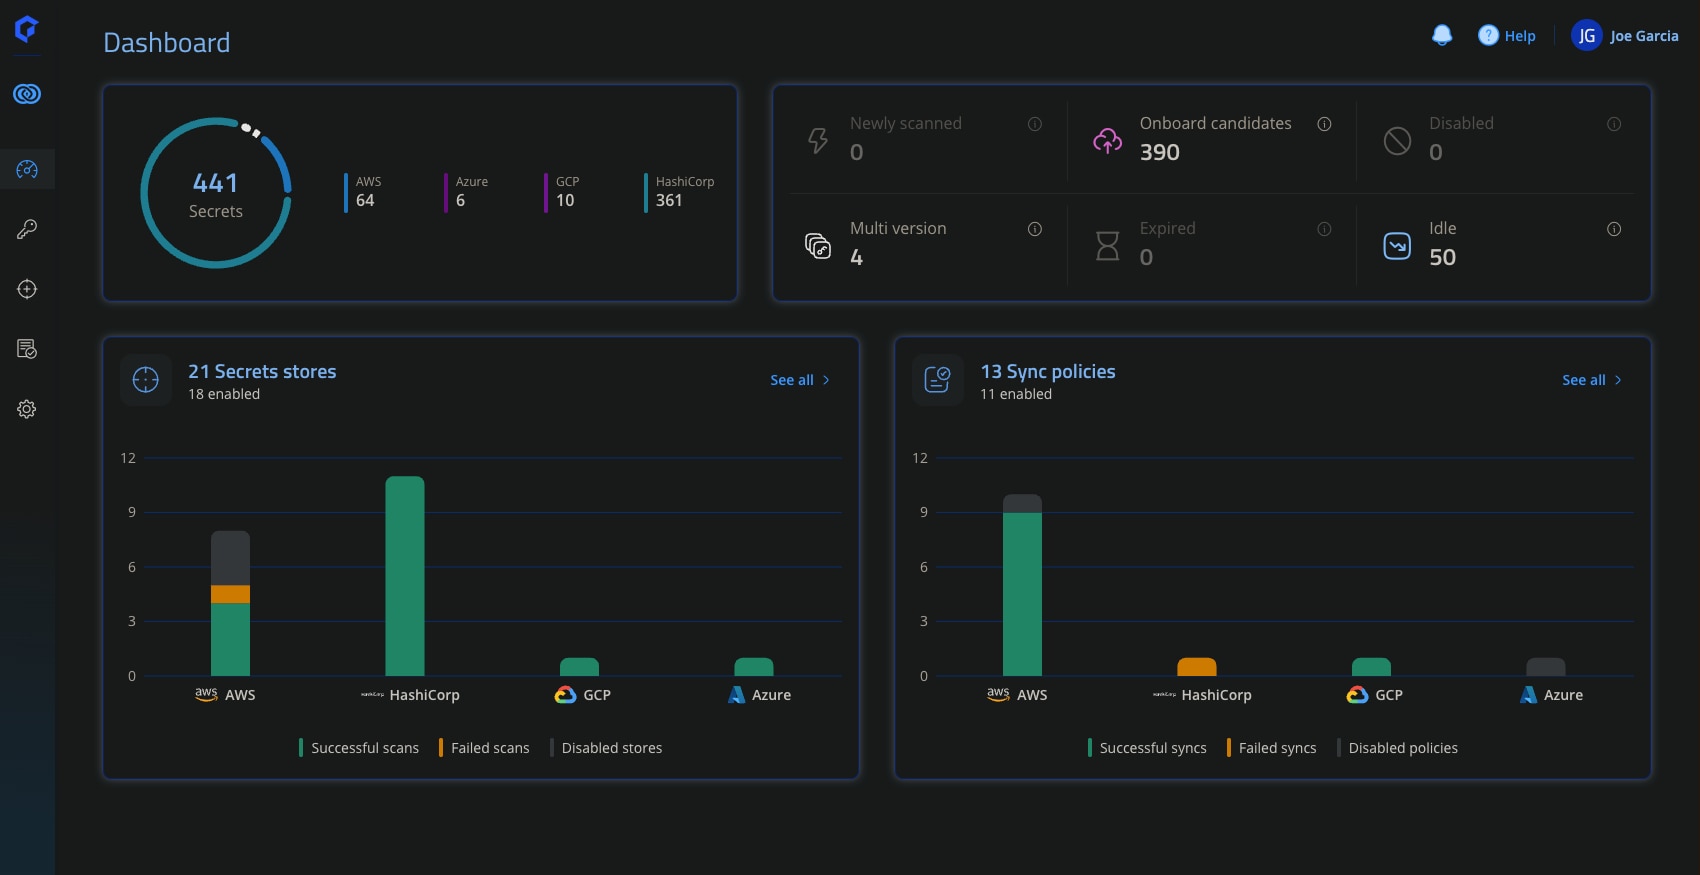Viewport: 1700px width, 875px height.
Task: Open the 21 Secrets stores heading
Action: (262, 372)
